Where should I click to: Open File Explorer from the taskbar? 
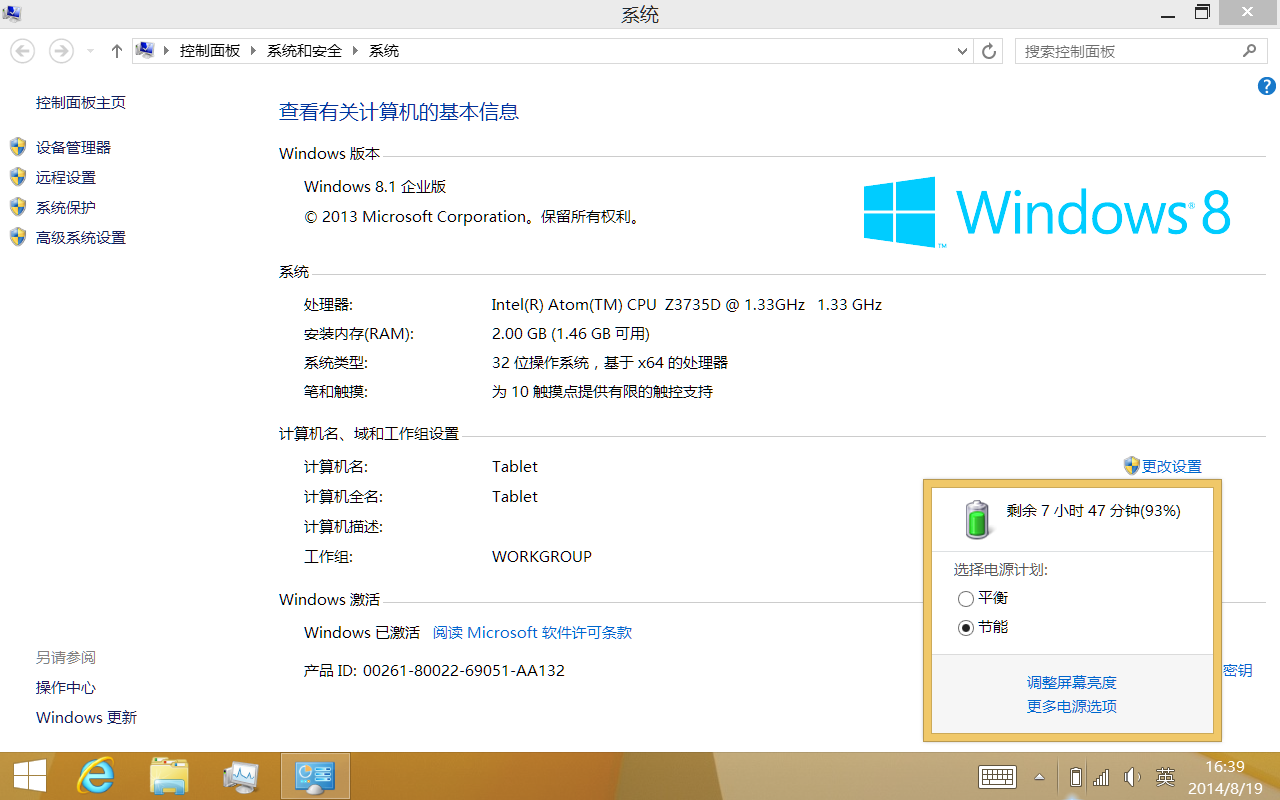tap(169, 776)
